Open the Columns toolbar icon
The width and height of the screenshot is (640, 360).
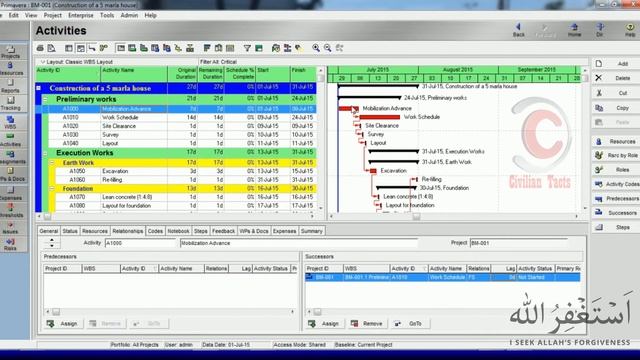(x=218, y=48)
